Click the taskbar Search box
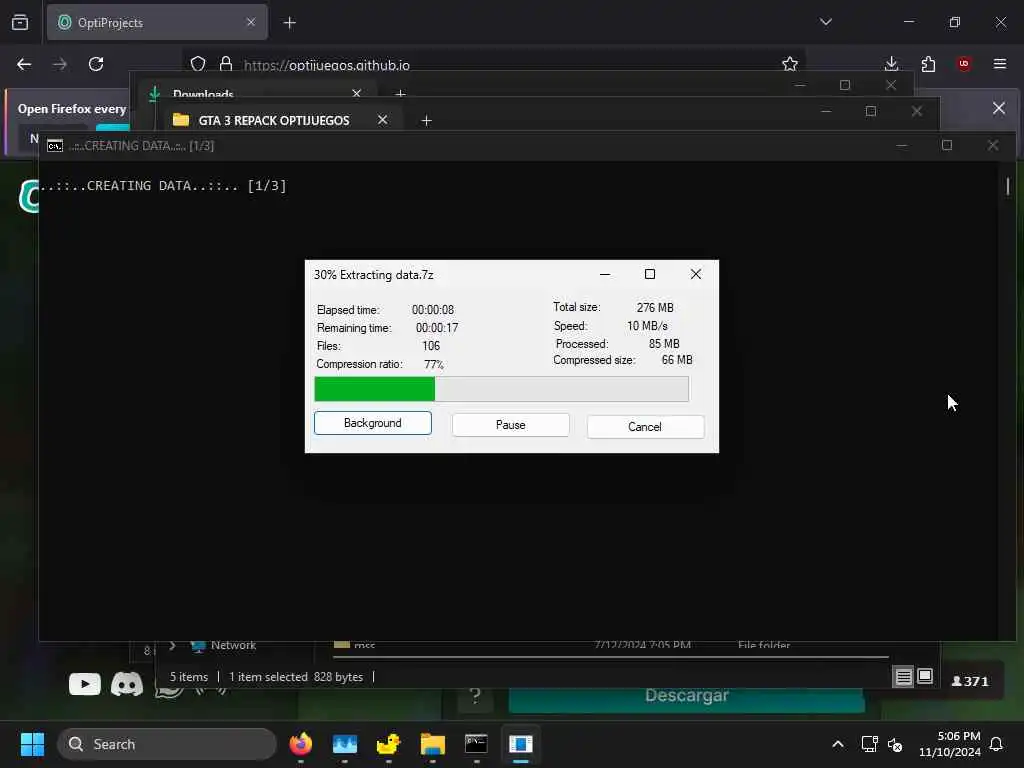This screenshot has height=768, width=1024. click(x=167, y=744)
